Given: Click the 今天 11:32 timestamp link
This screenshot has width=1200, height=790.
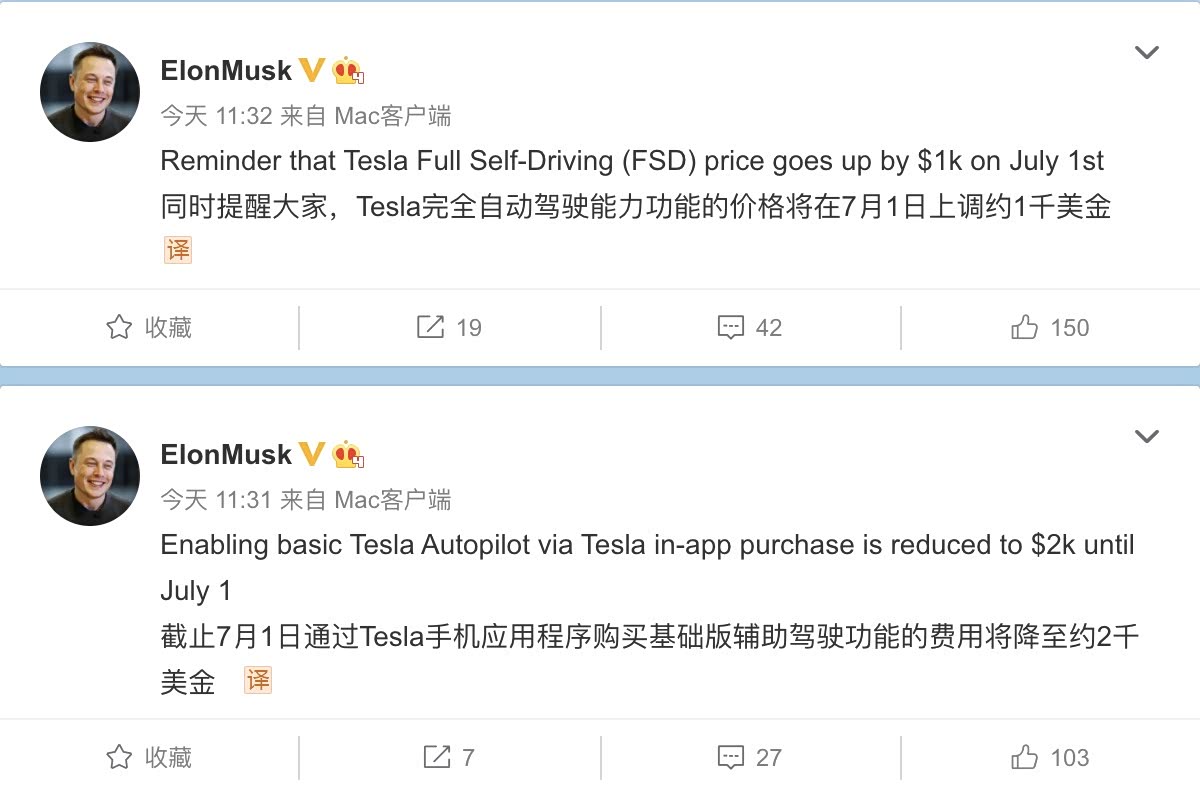Looking at the screenshot, I should point(216,116).
